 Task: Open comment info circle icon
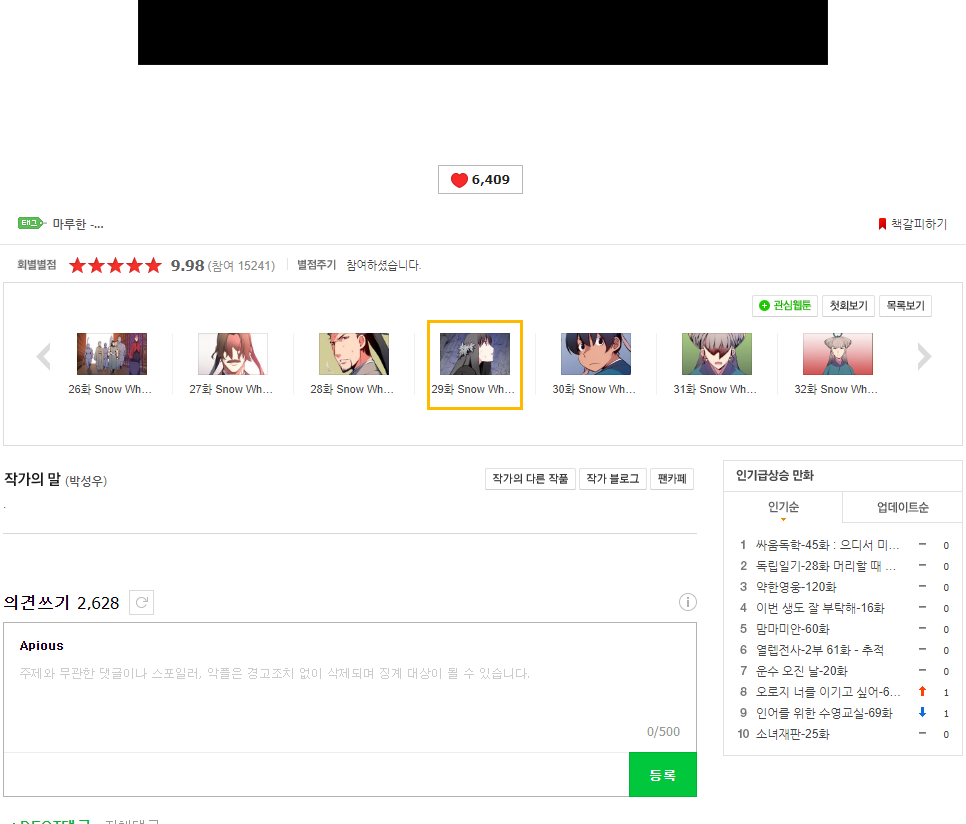(688, 602)
